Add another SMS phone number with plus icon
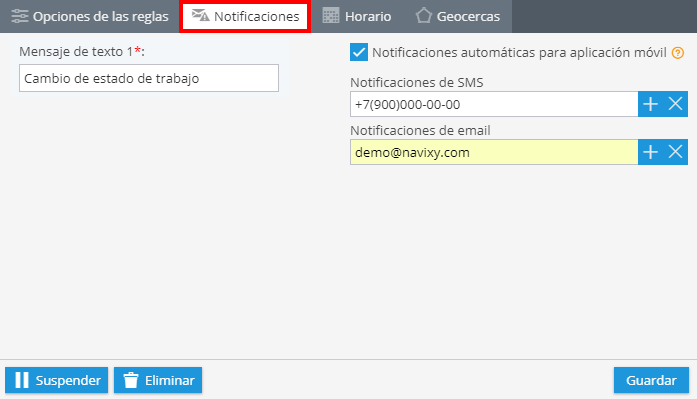The height and width of the screenshot is (399, 697). coord(650,104)
